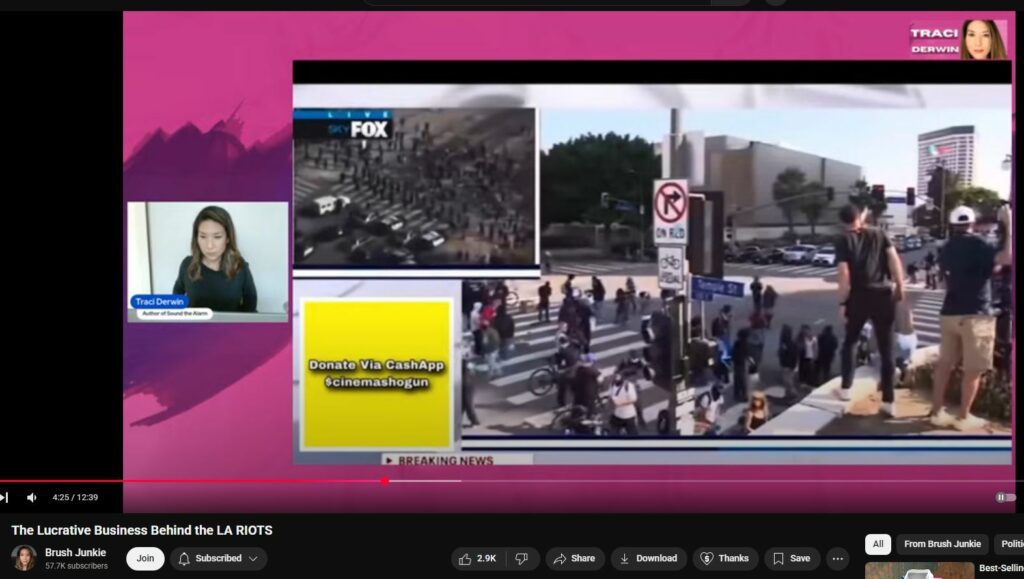Click the Next video skip button
The height and width of the screenshot is (579, 1024).
(x=4, y=497)
